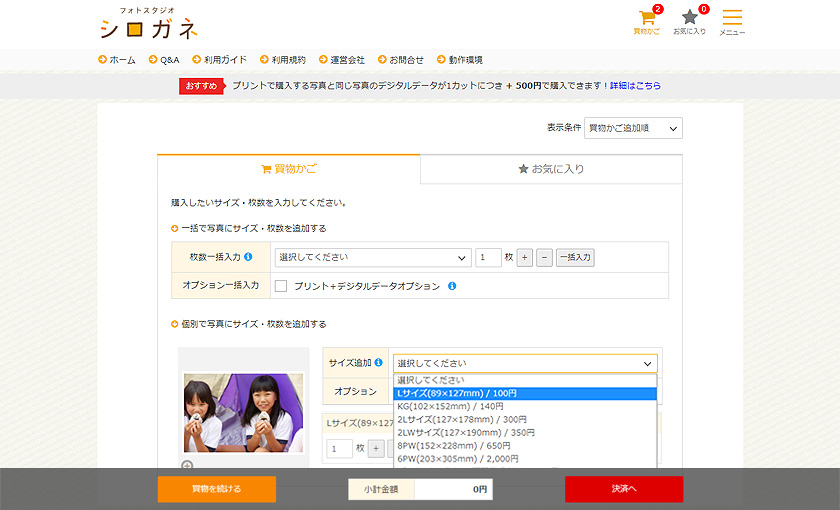840x510 pixels.
Task: Click the bulk quantity input field
Action: pyautogui.click(x=488, y=258)
